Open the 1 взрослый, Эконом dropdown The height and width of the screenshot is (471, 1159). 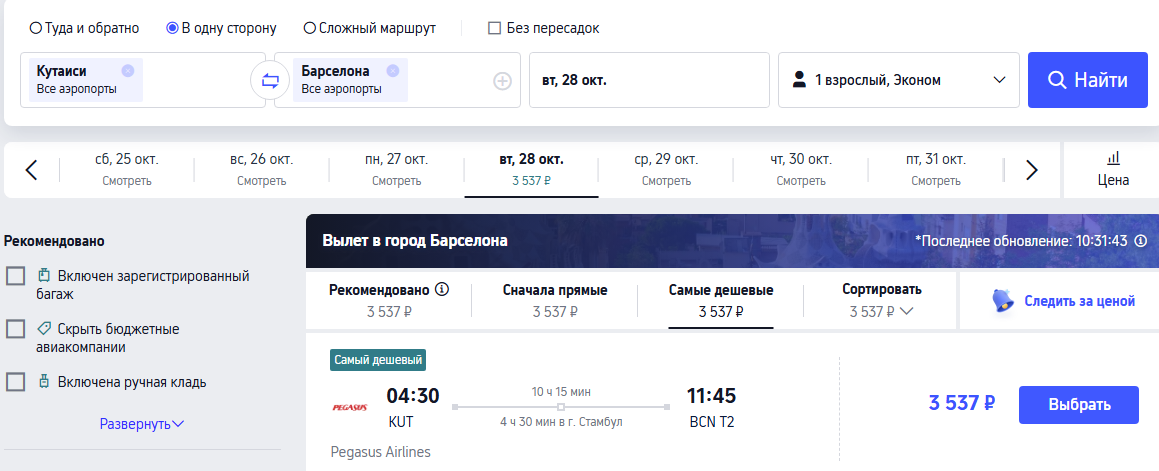click(899, 80)
